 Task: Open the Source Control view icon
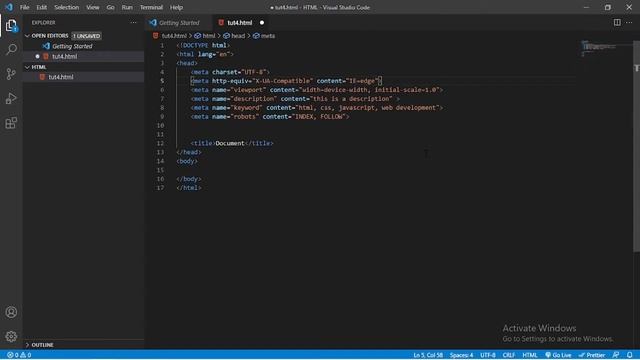pos(11,74)
